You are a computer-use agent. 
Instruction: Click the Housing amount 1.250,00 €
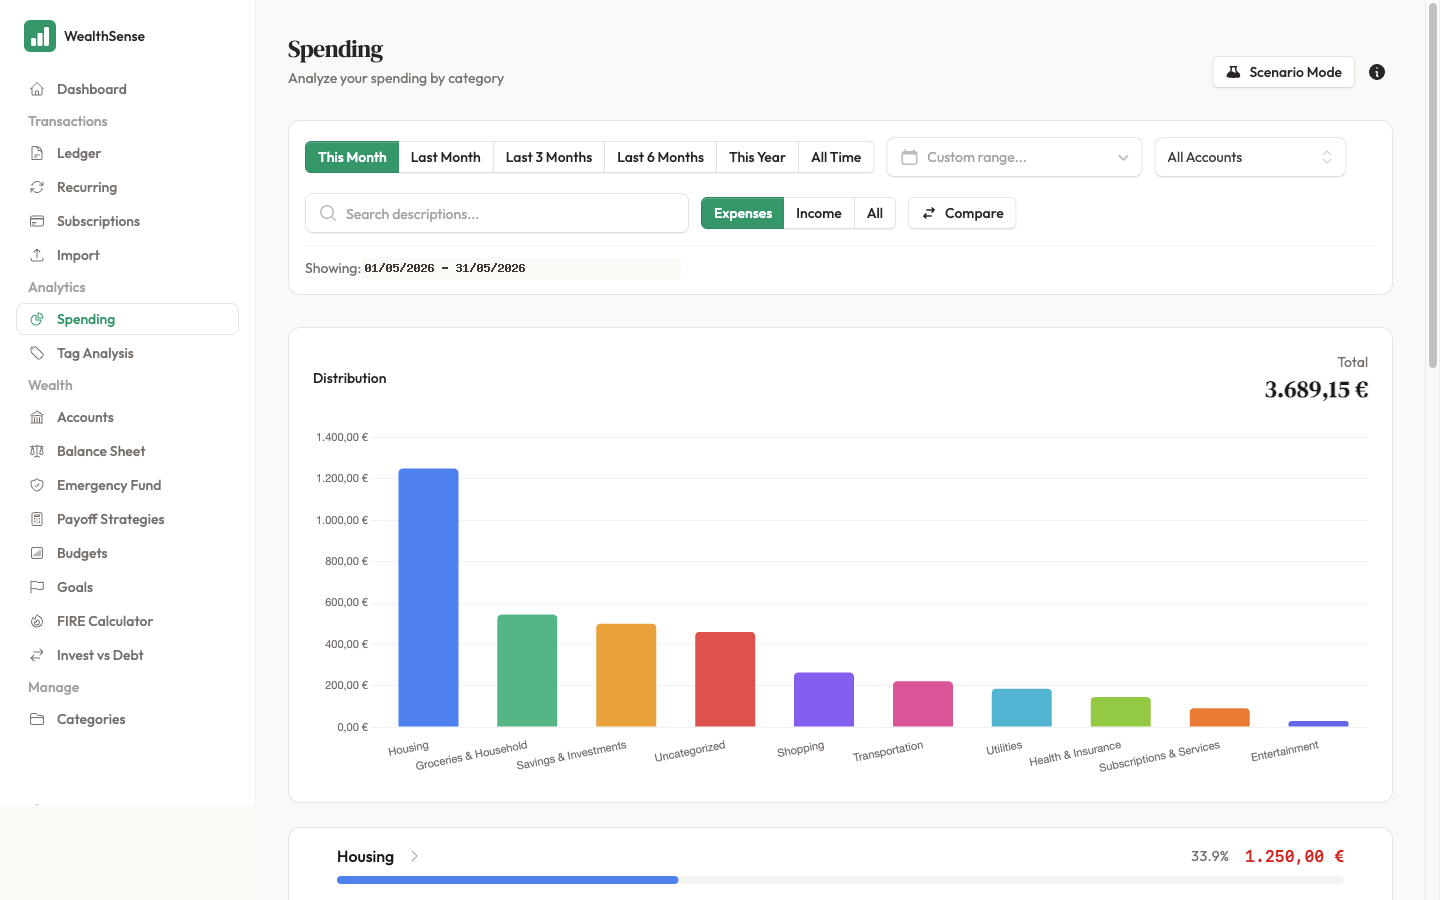pyautogui.click(x=1294, y=856)
